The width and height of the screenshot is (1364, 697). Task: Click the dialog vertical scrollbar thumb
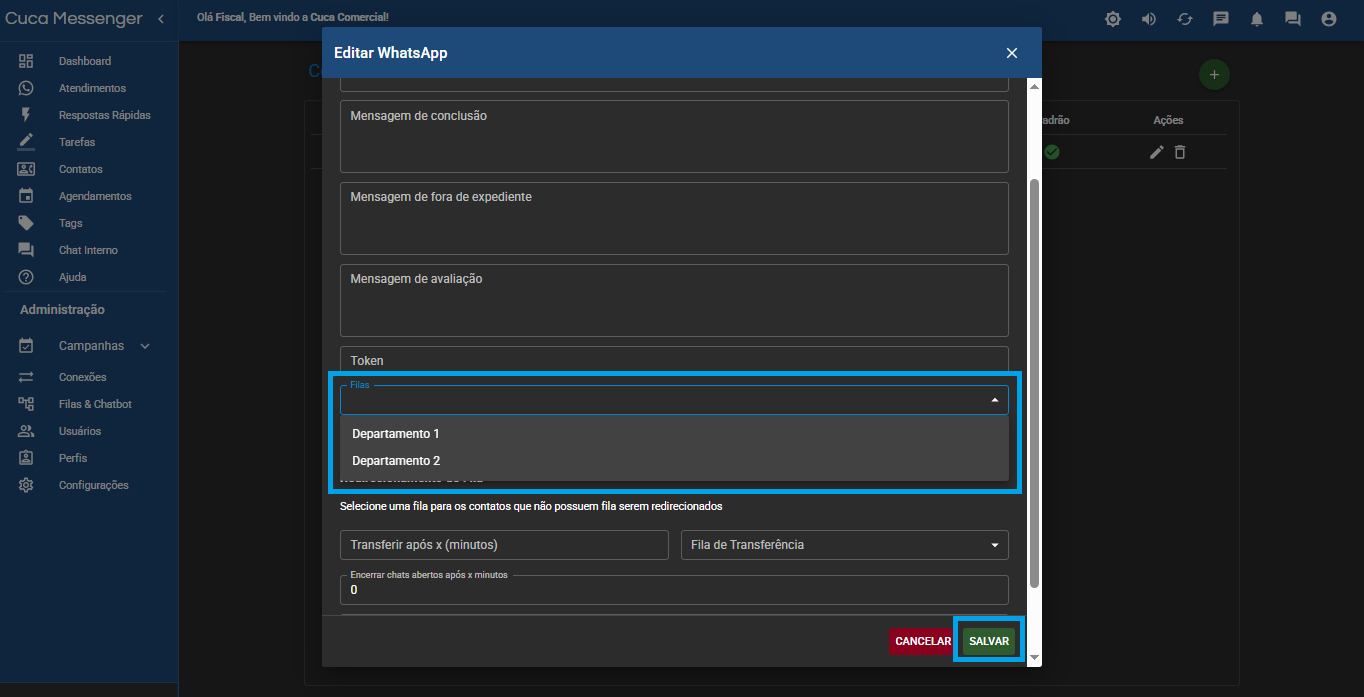pyautogui.click(x=1035, y=384)
